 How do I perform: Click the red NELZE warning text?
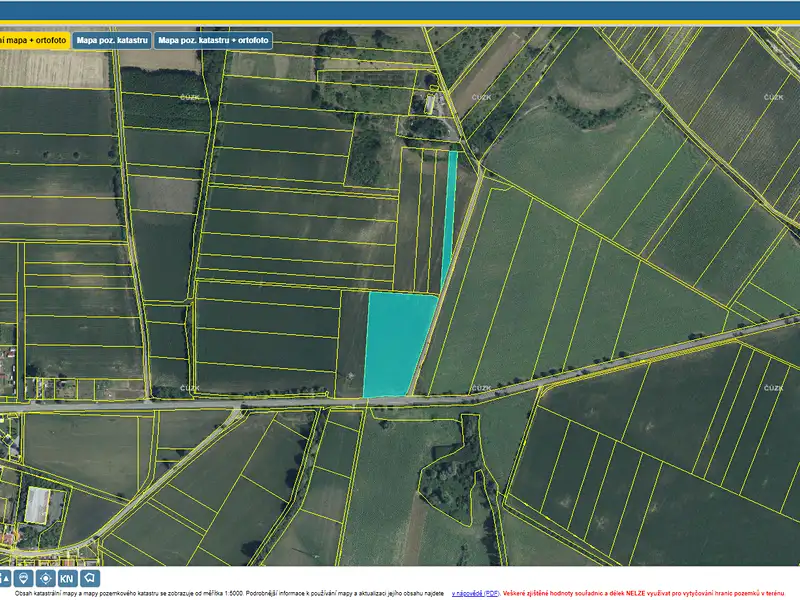coord(643,593)
